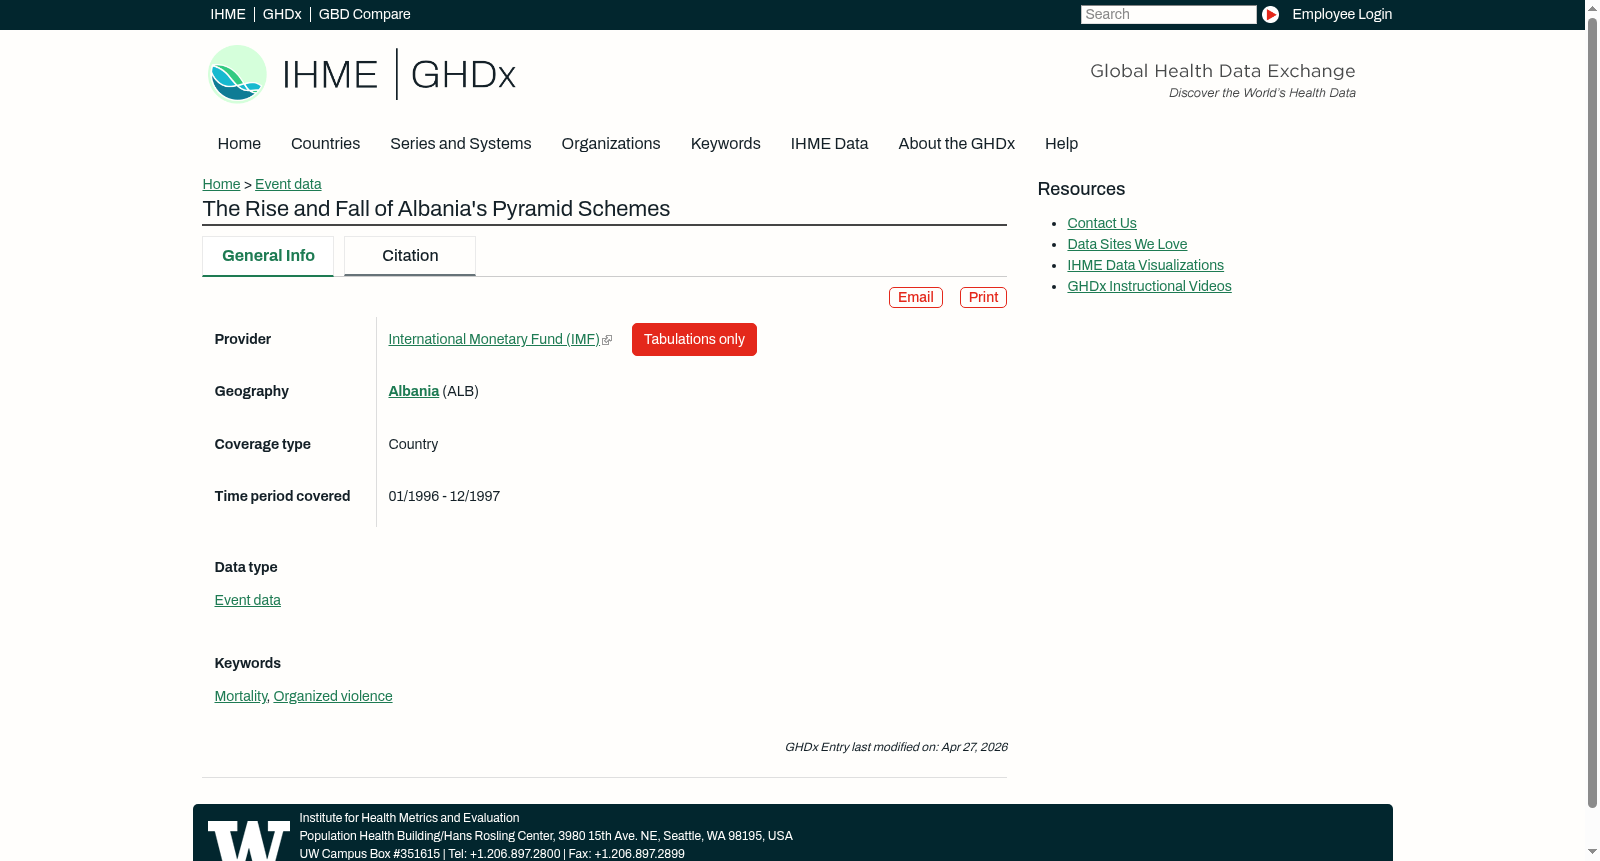Image resolution: width=1600 pixels, height=861 pixels.
Task: Switch to the Citation tab
Action: 410,256
